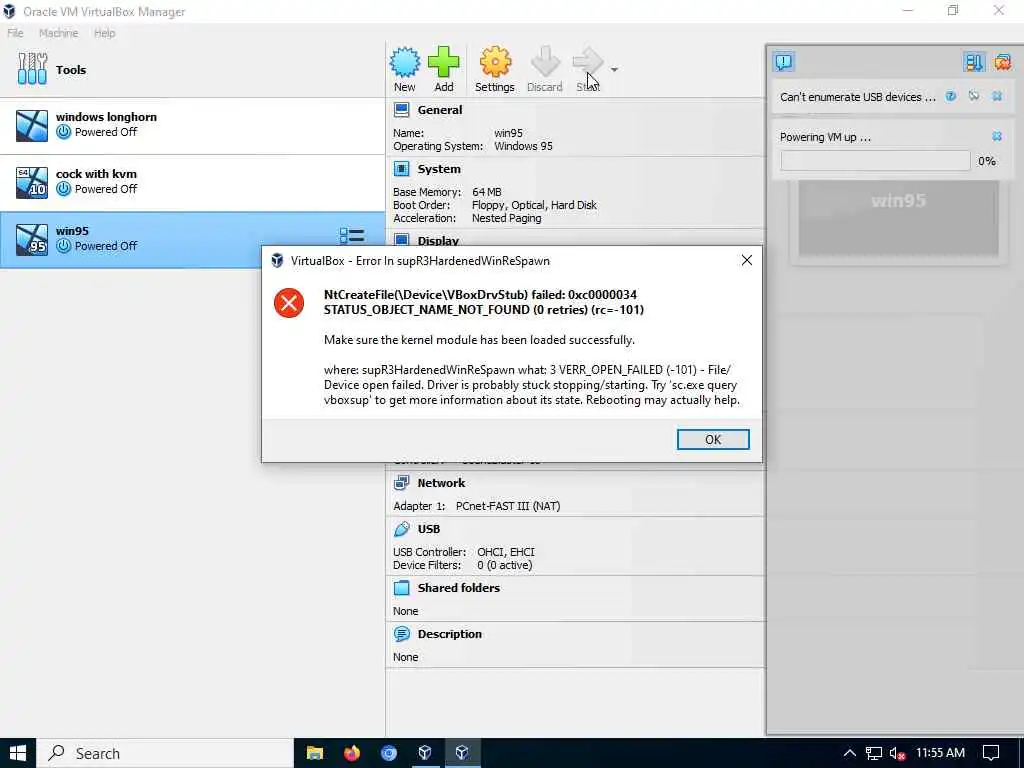1024x768 pixels.
Task: Click the muted volume tray icon
Action: click(898, 754)
